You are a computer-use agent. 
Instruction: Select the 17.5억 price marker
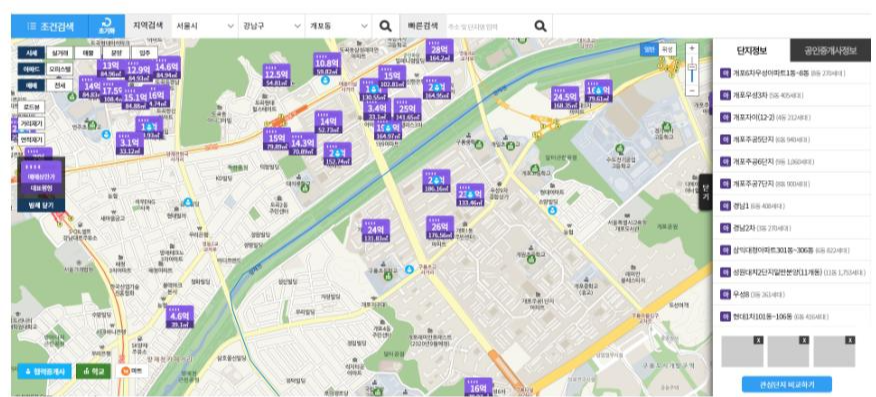pos(112,93)
